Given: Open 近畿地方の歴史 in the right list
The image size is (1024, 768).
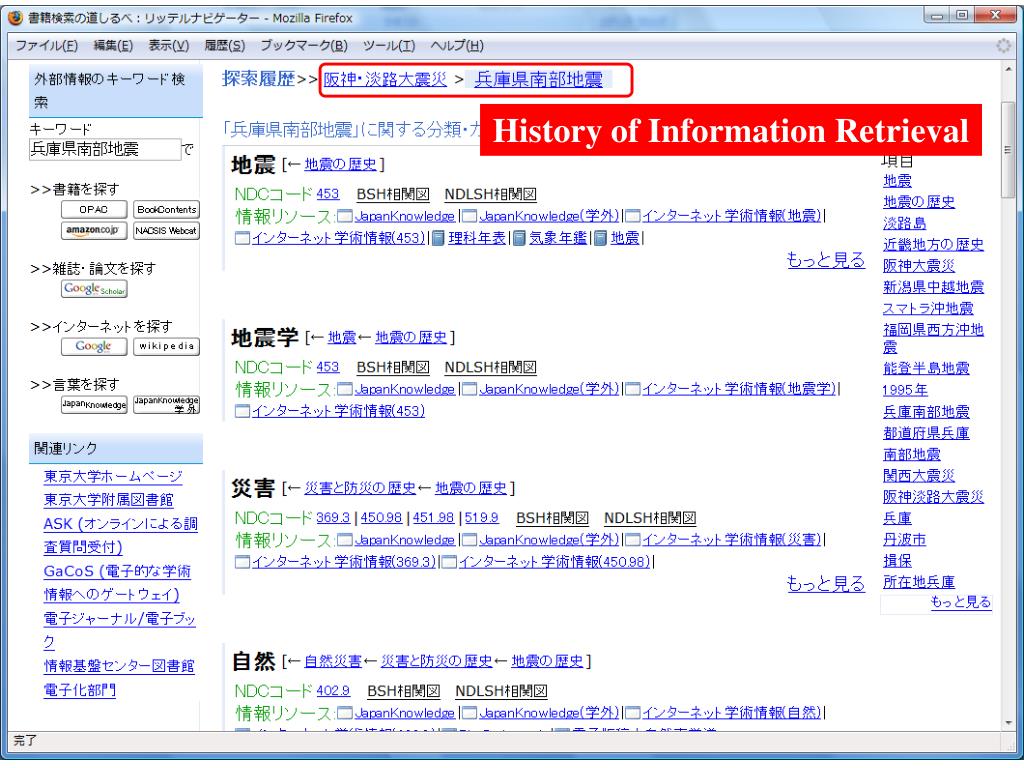Looking at the screenshot, I should coord(933,245).
